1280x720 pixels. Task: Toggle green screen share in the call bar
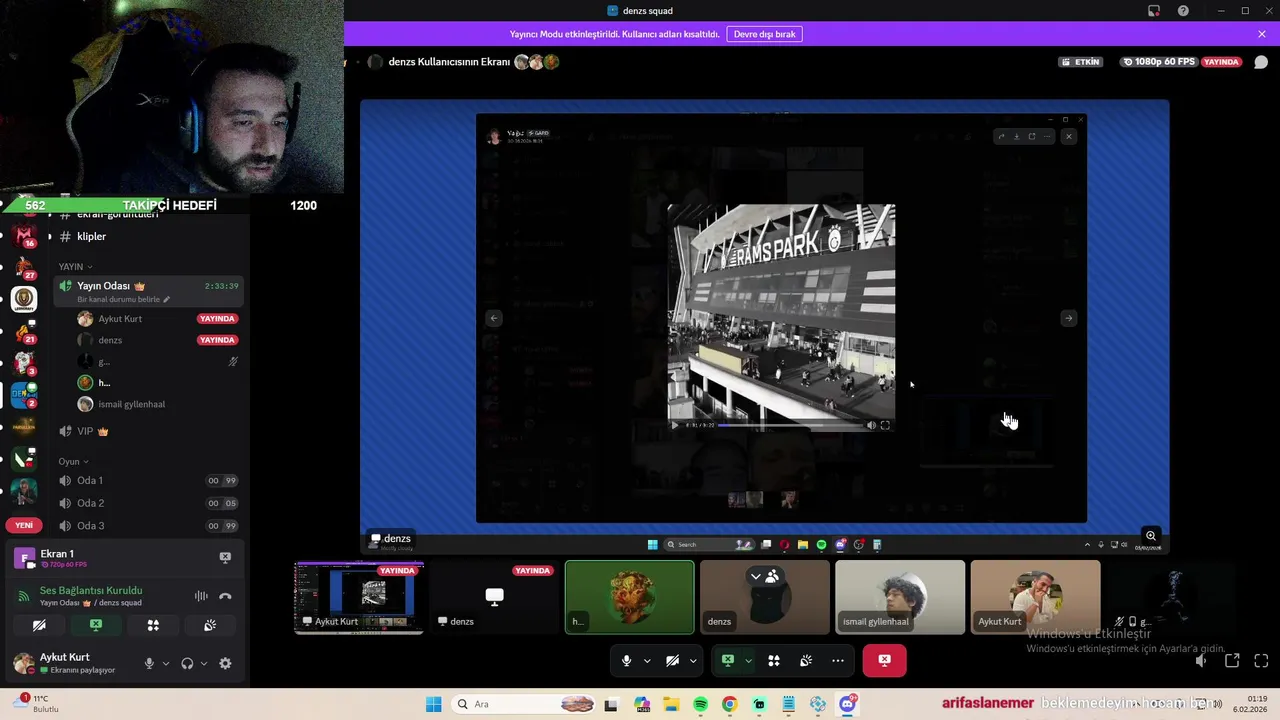click(x=728, y=661)
